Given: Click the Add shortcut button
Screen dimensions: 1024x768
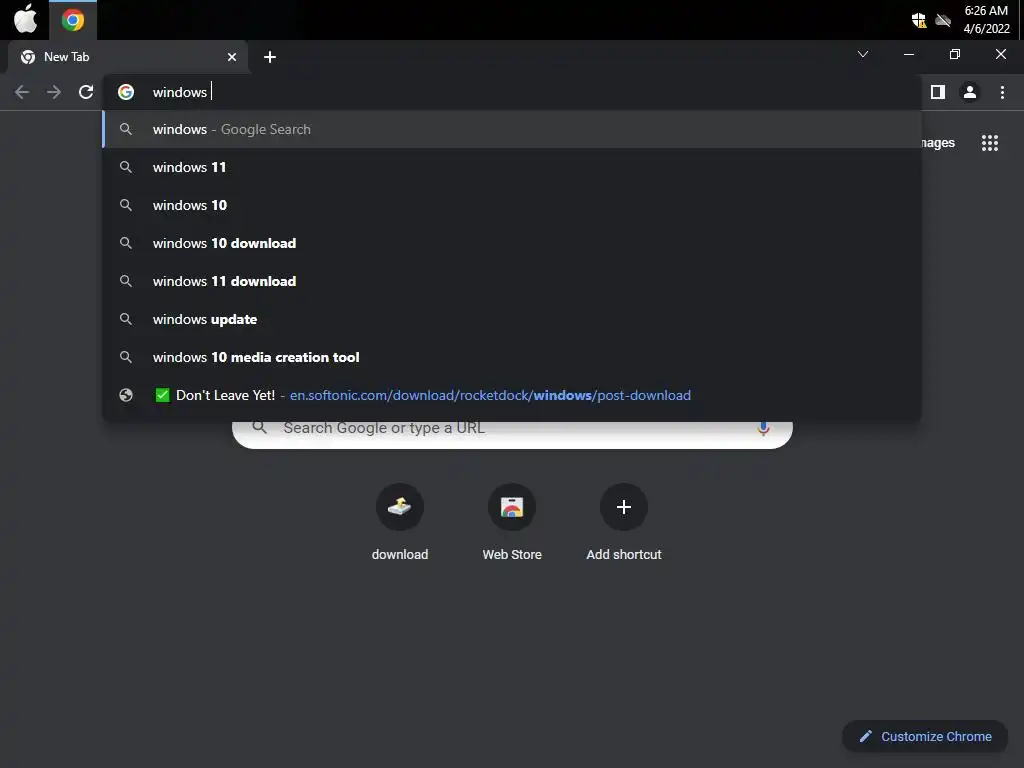Looking at the screenshot, I should [x=624, y=522].
